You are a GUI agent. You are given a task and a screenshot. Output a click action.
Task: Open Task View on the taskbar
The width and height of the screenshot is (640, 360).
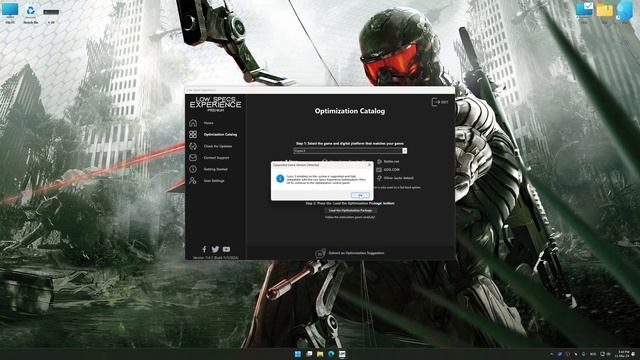(309, 354)
